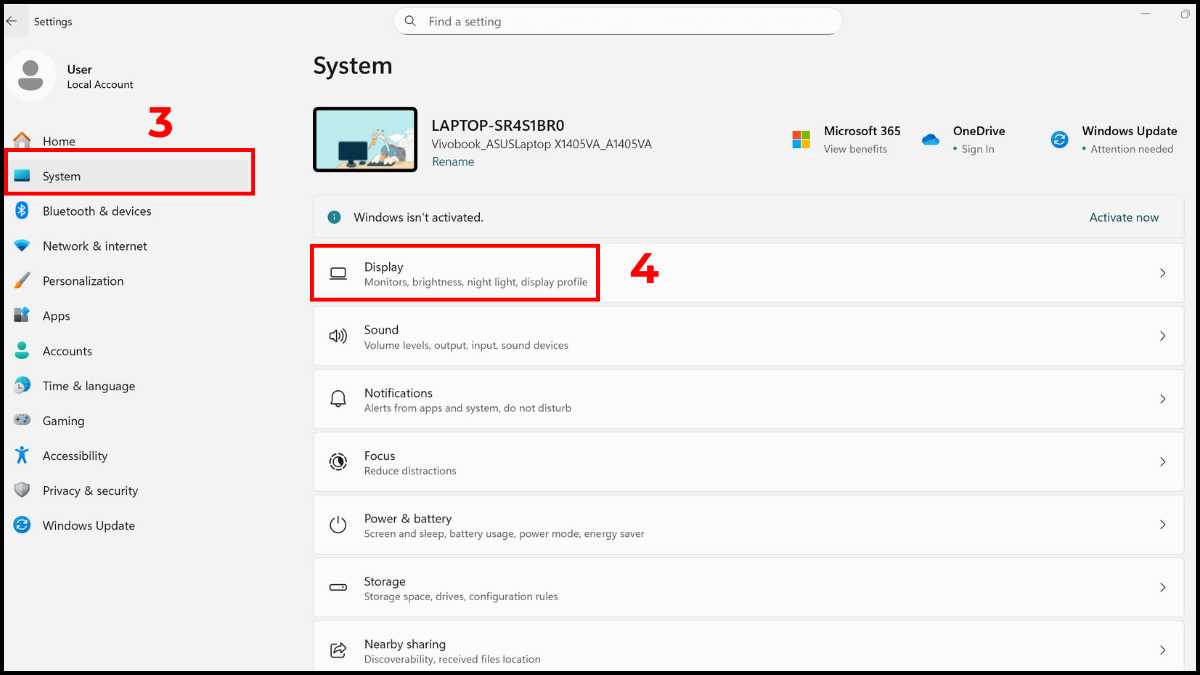This screenshot has width=1200, height=675.
Task: Expand the Display settings chevron
Action: [x=1162, y=273]
